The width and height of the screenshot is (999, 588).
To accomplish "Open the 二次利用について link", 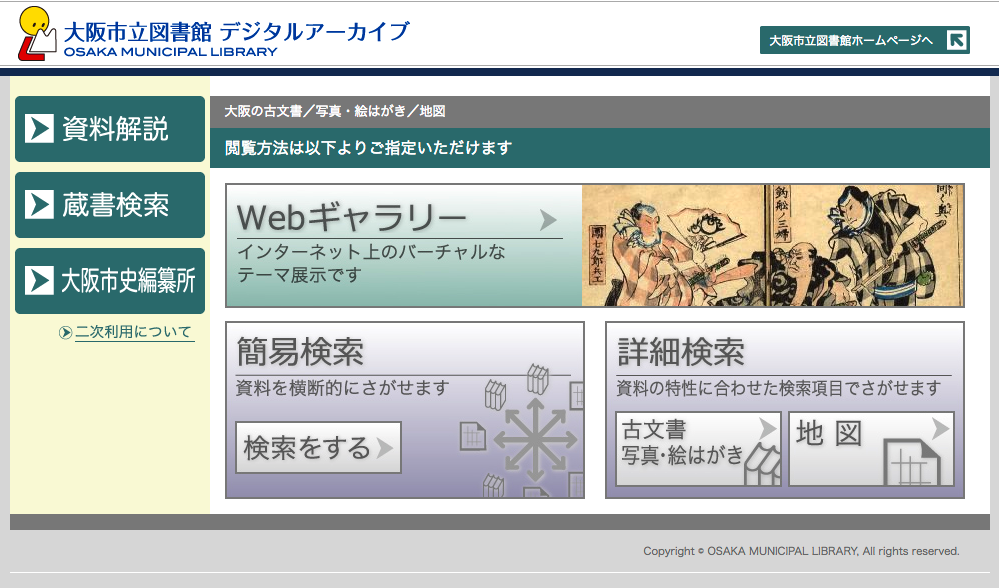I will [134, 332].
